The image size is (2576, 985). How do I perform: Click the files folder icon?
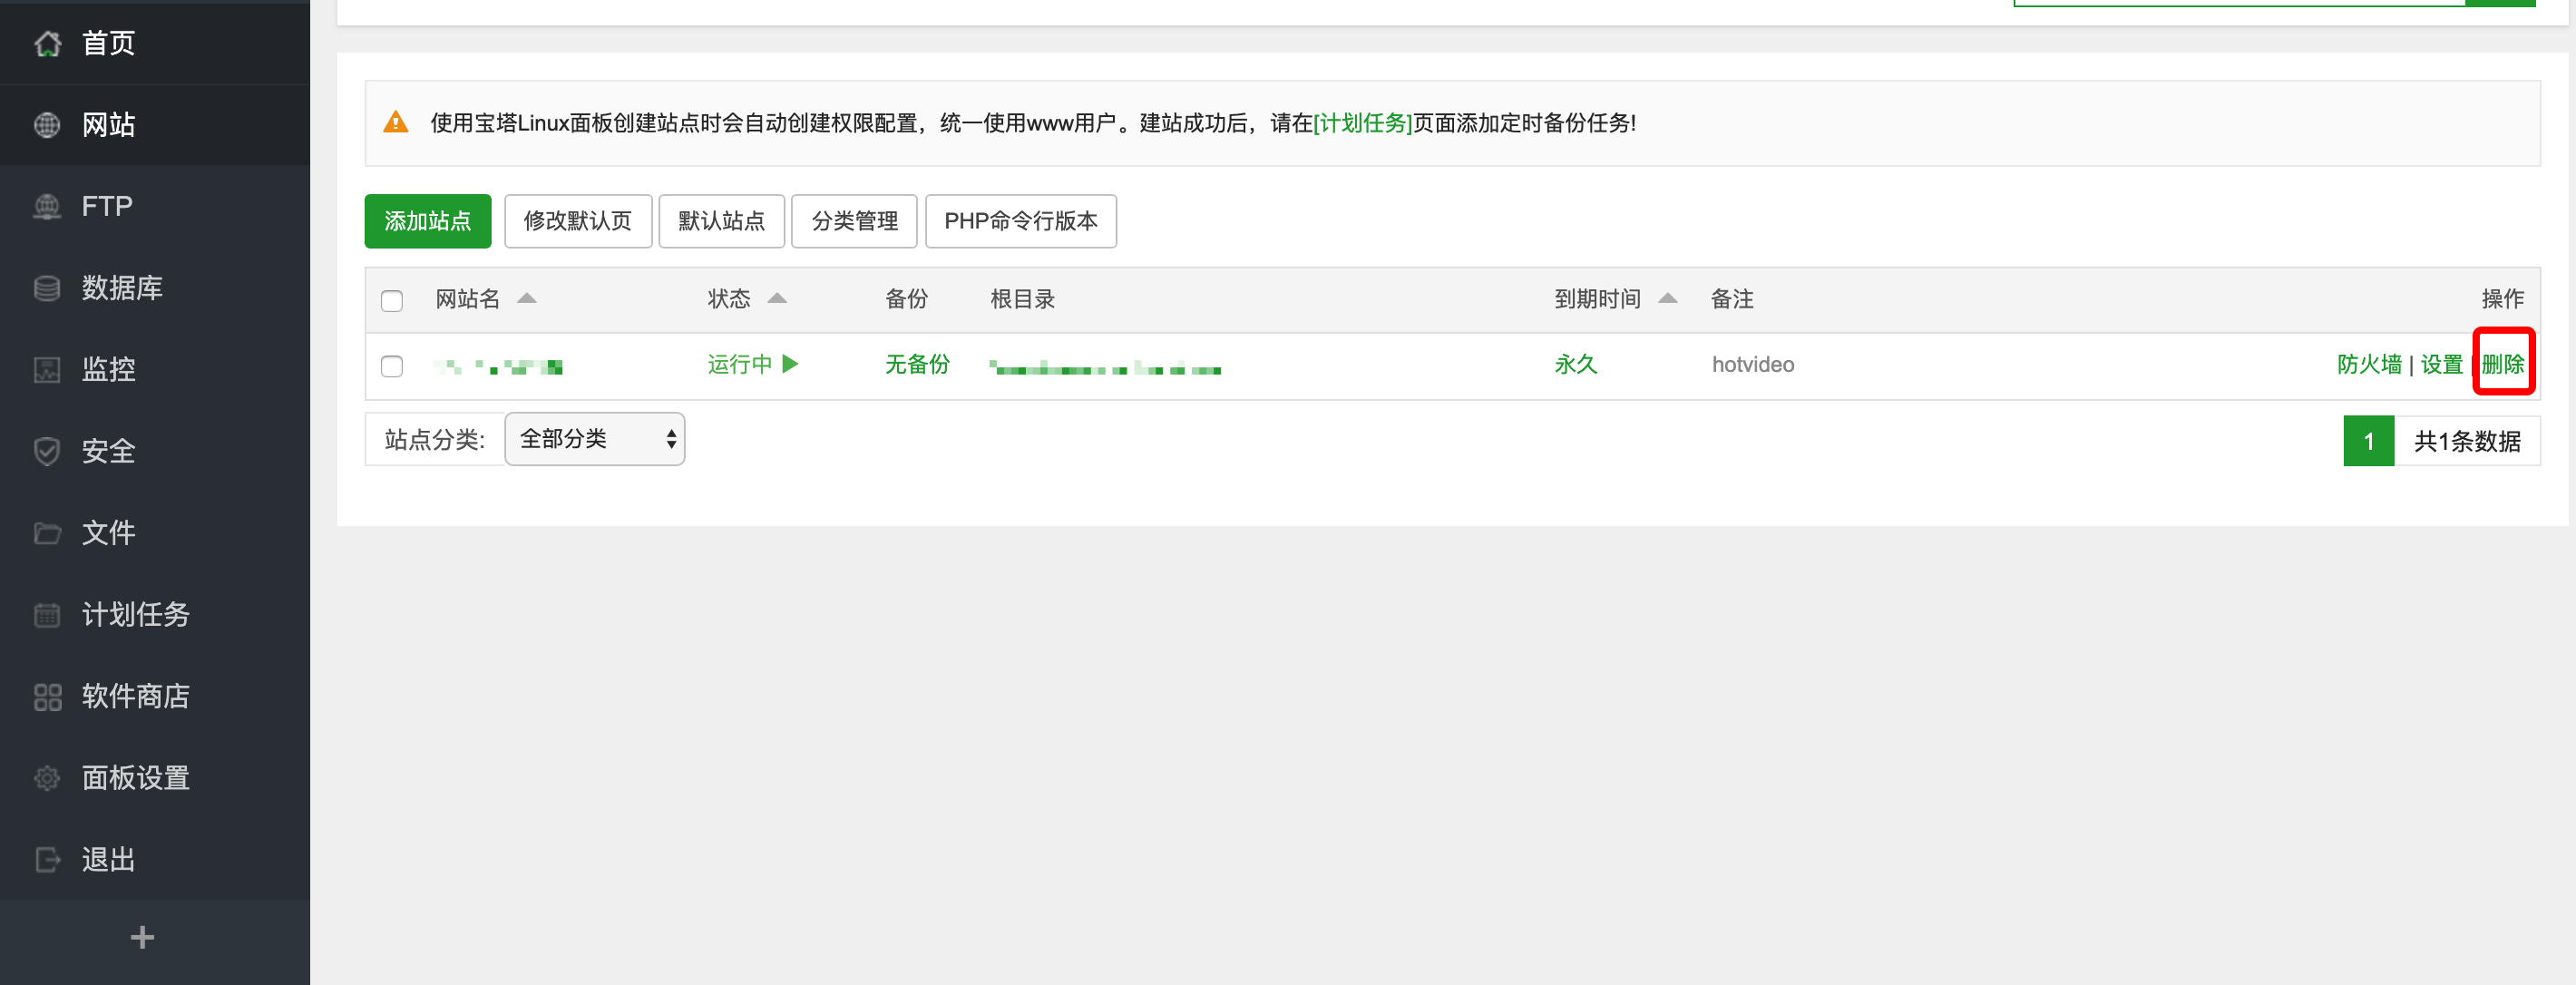tap(47, 533)
